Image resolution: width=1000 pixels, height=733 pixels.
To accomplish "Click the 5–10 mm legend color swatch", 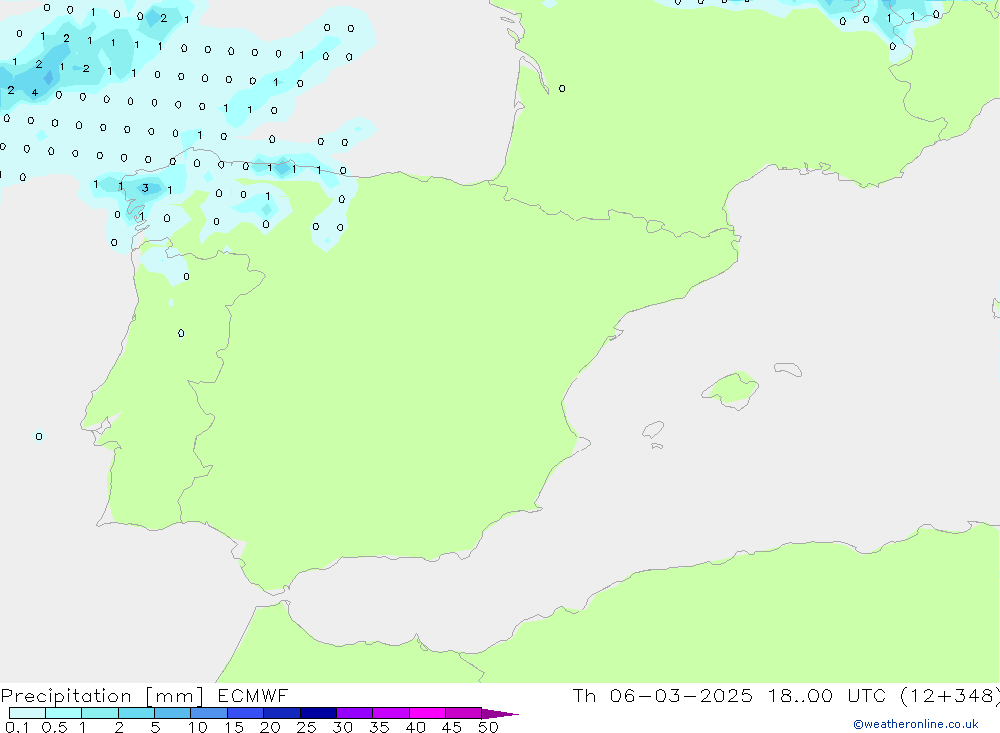I will point(173,713).
